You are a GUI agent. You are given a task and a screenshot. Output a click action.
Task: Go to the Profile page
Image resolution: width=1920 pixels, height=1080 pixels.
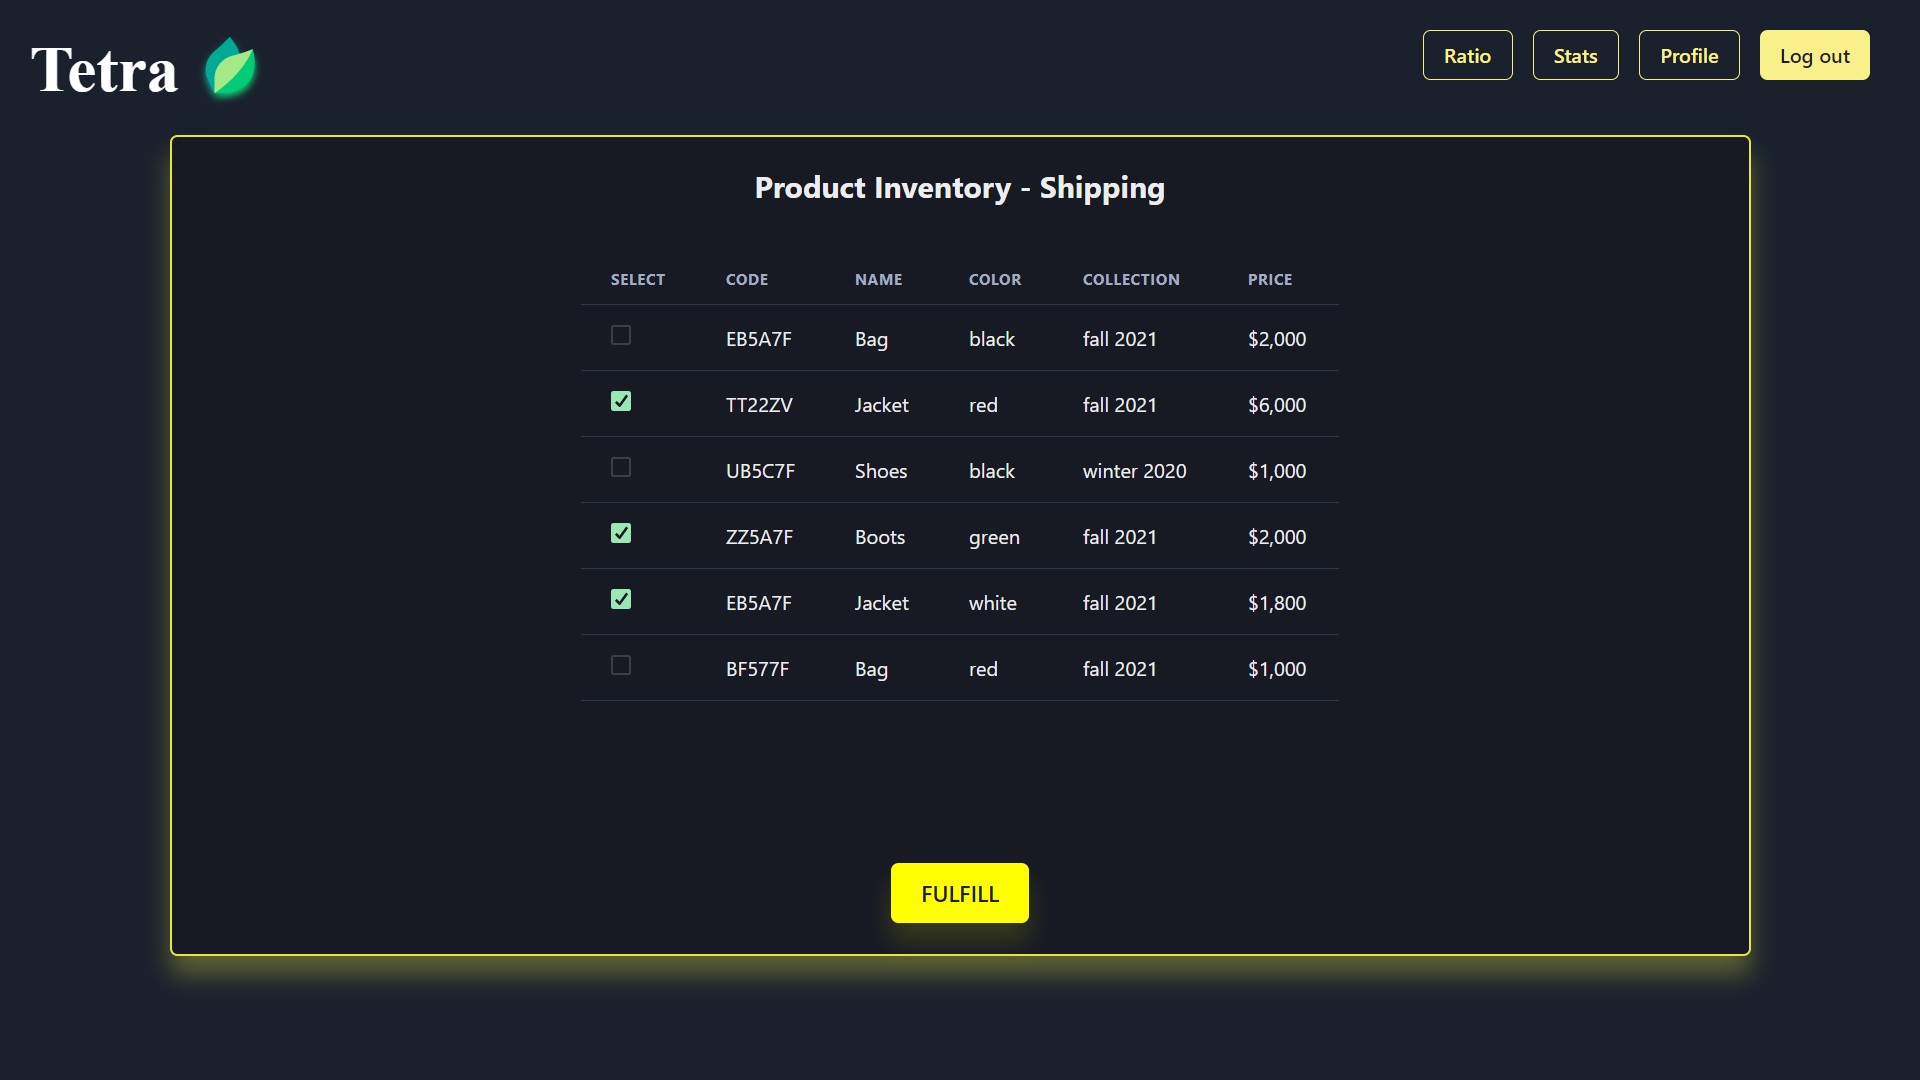click(1689, 56)
